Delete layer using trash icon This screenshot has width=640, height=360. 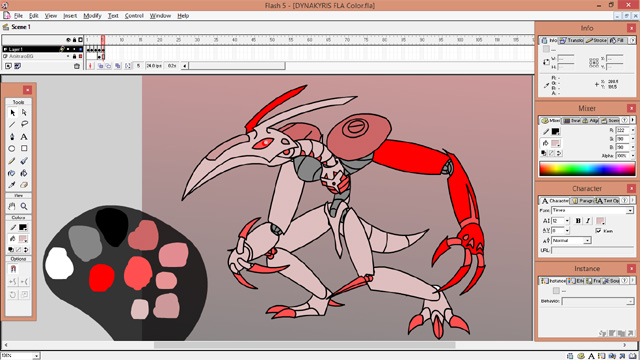[x=77, y=66]
